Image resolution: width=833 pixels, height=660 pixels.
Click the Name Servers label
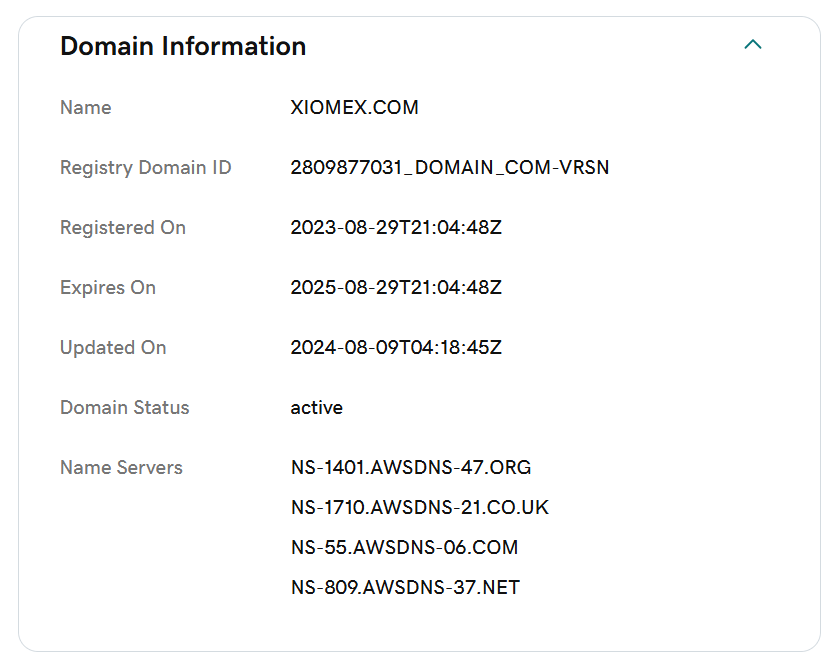point(121,468)
